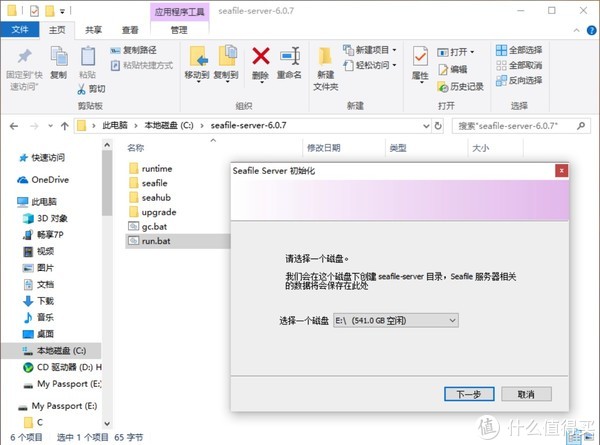Open recent locations dropdown arrow
The image size is (600, 445).
pos(51,126)
